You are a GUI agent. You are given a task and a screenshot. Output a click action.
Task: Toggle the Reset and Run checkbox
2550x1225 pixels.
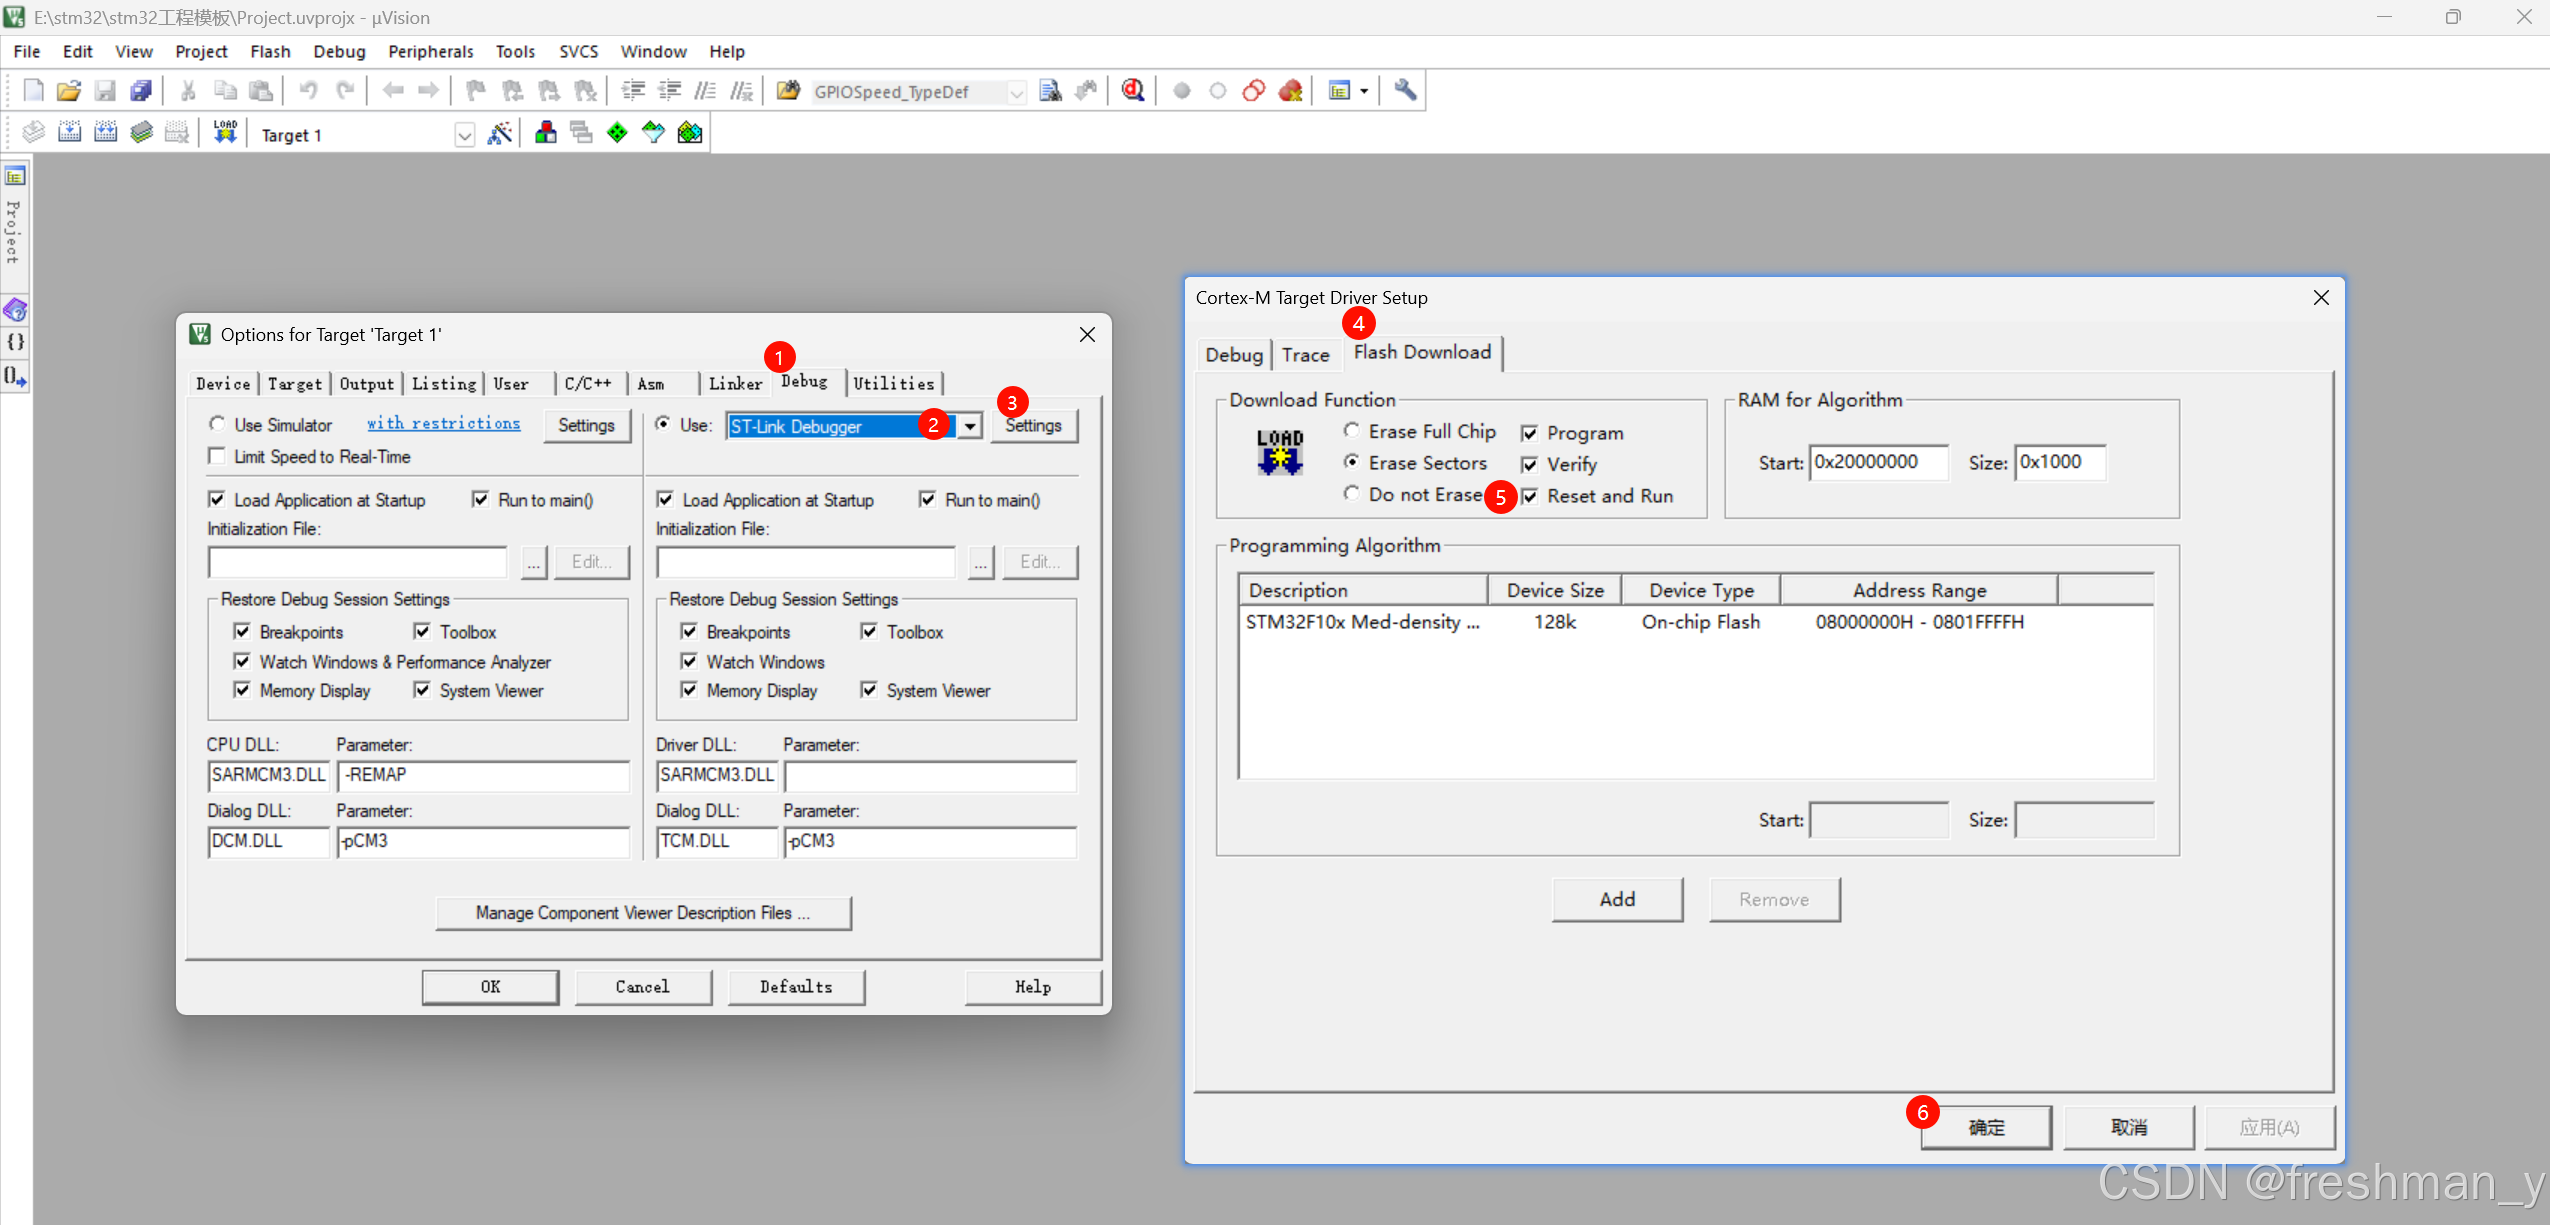tap(1530, 496)
